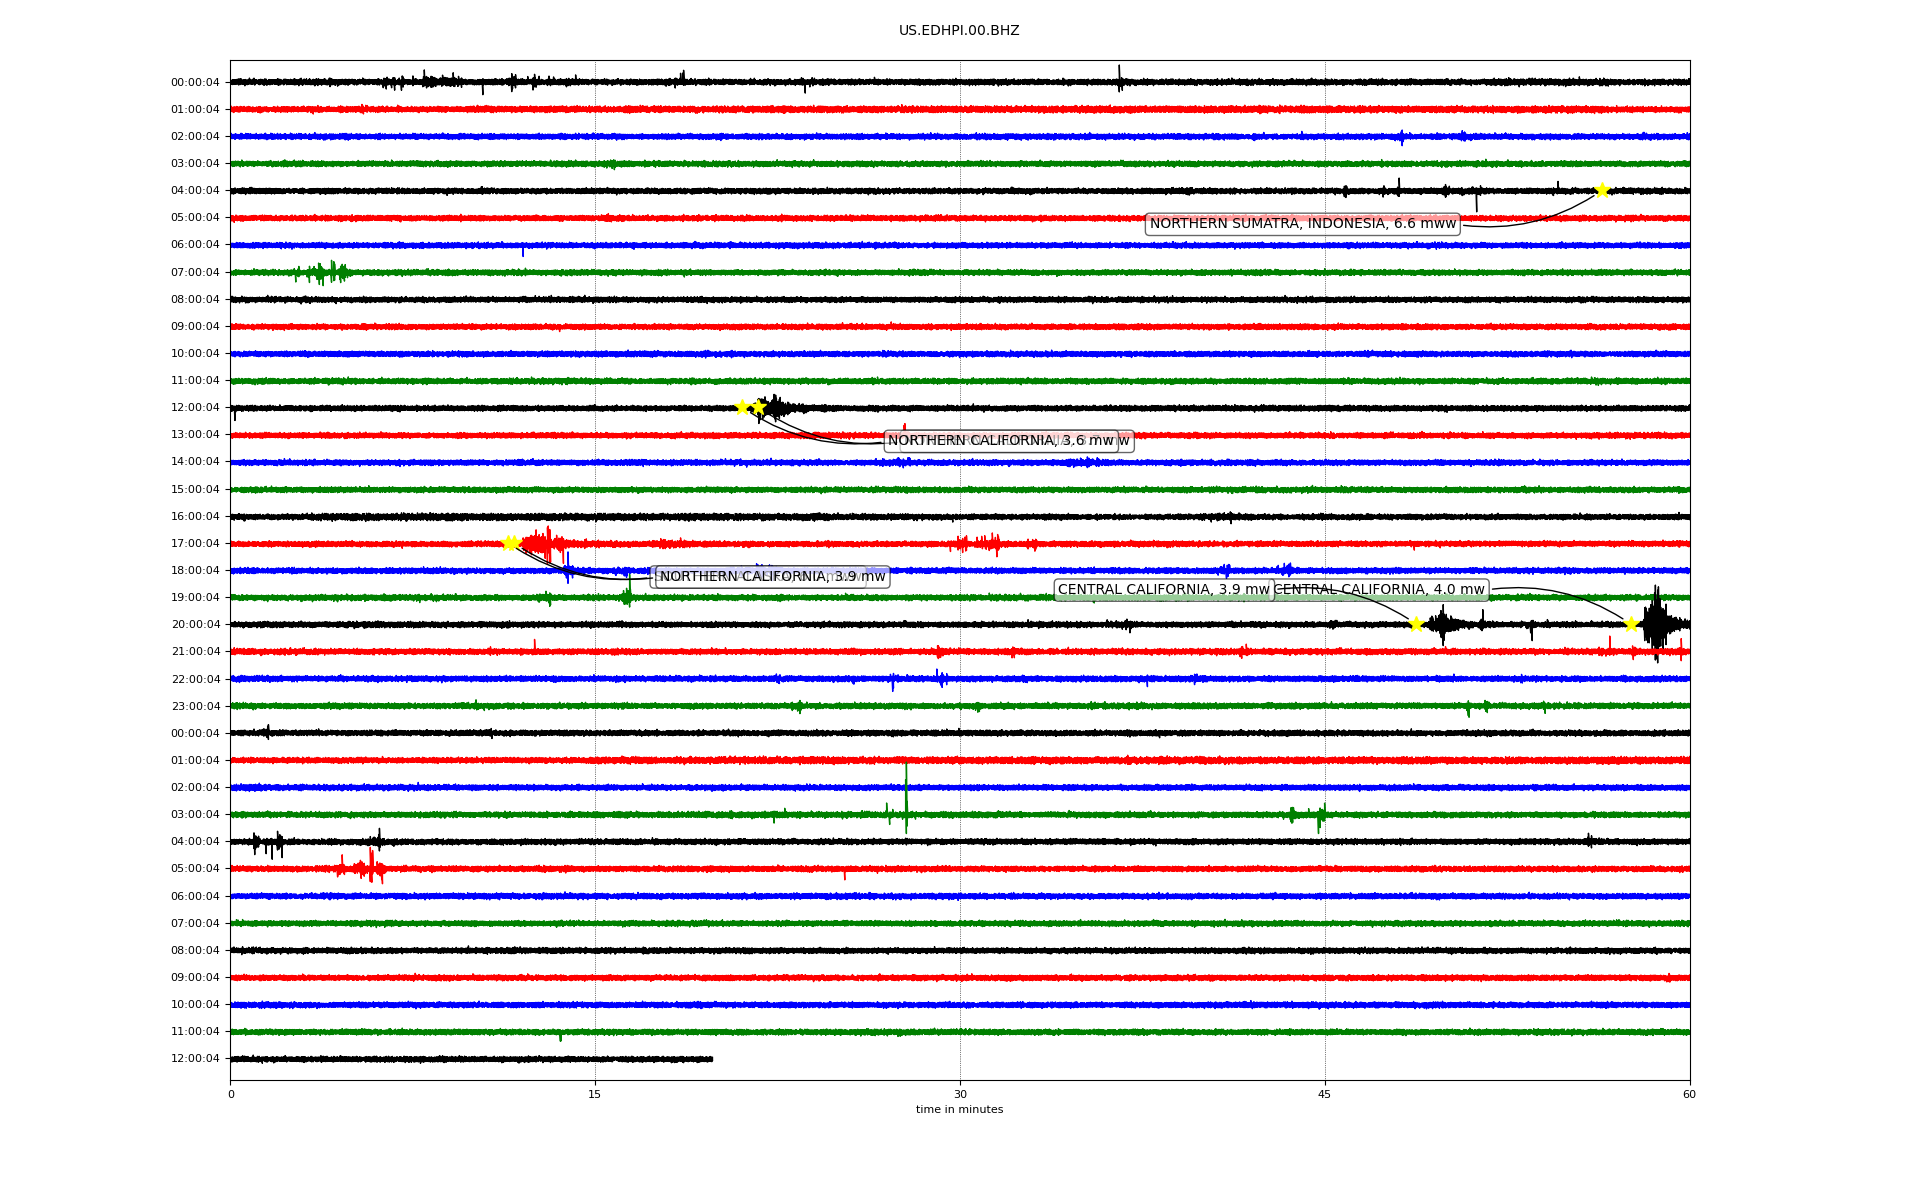Click the 15 minute tick label

coord(595,1094)
